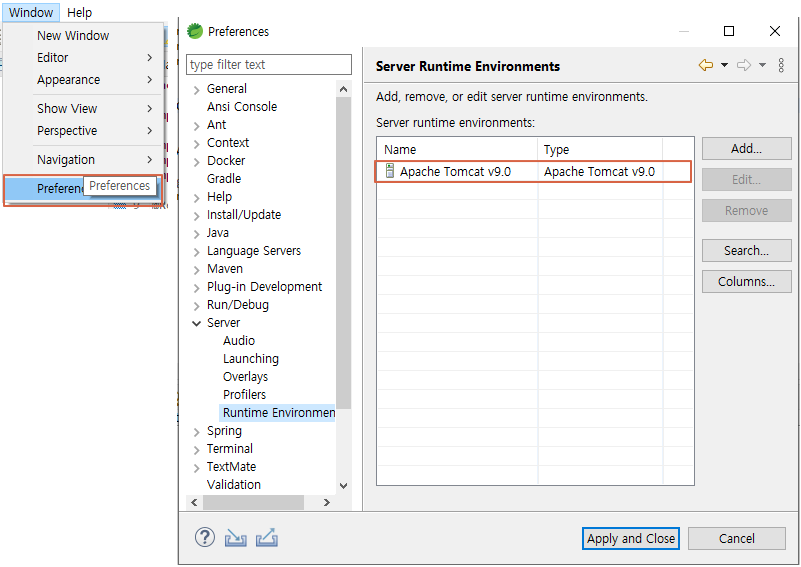801x567 pixels.
Task: Select Install/Update tree item
Action: (244, 215)
